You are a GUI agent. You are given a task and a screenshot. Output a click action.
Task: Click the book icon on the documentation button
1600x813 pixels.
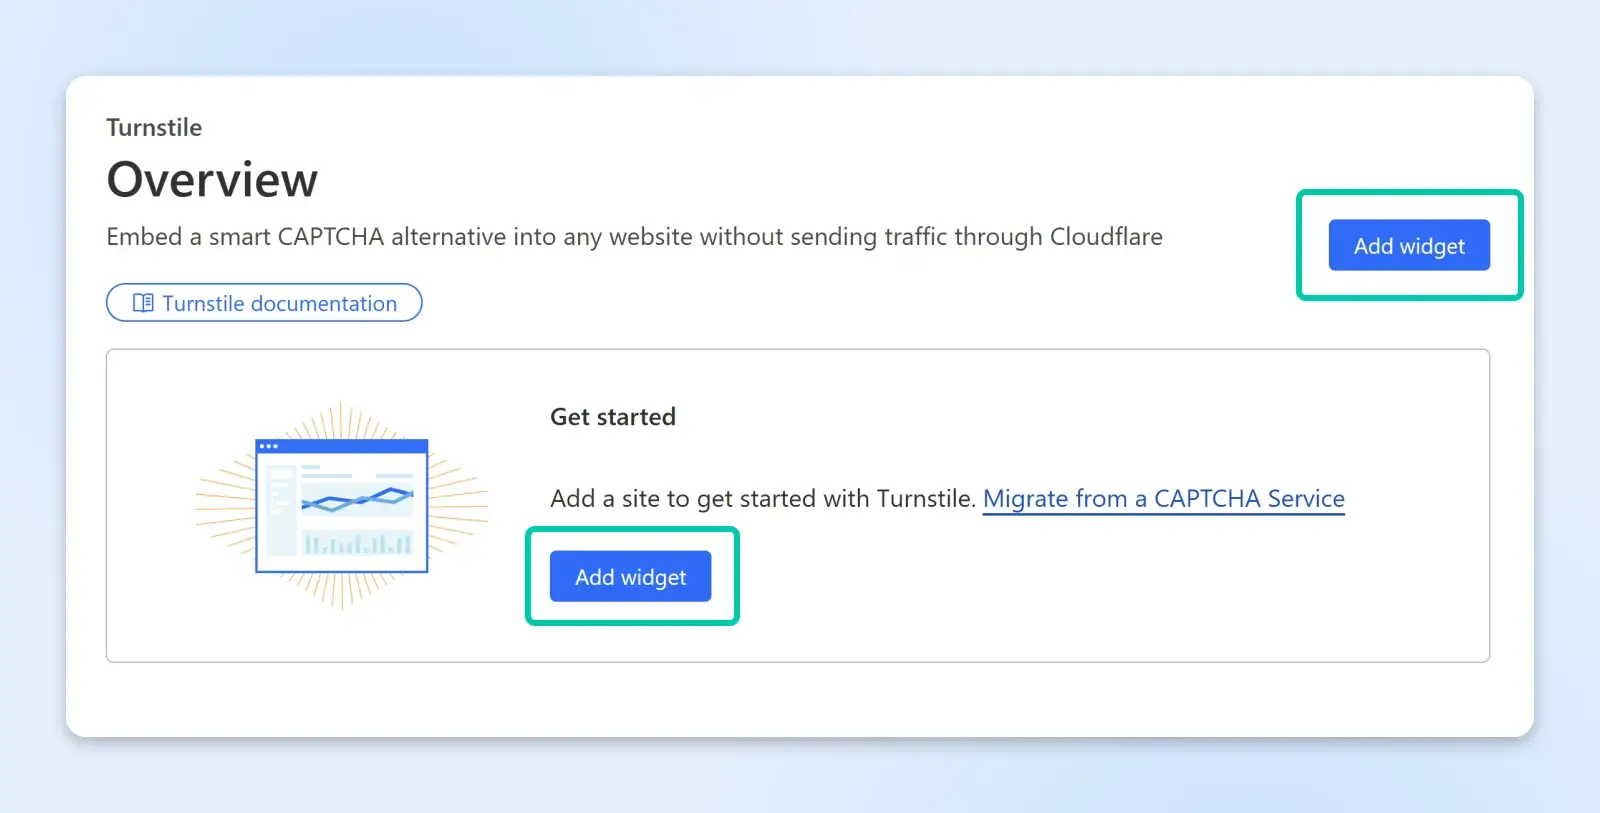point(142,302)
